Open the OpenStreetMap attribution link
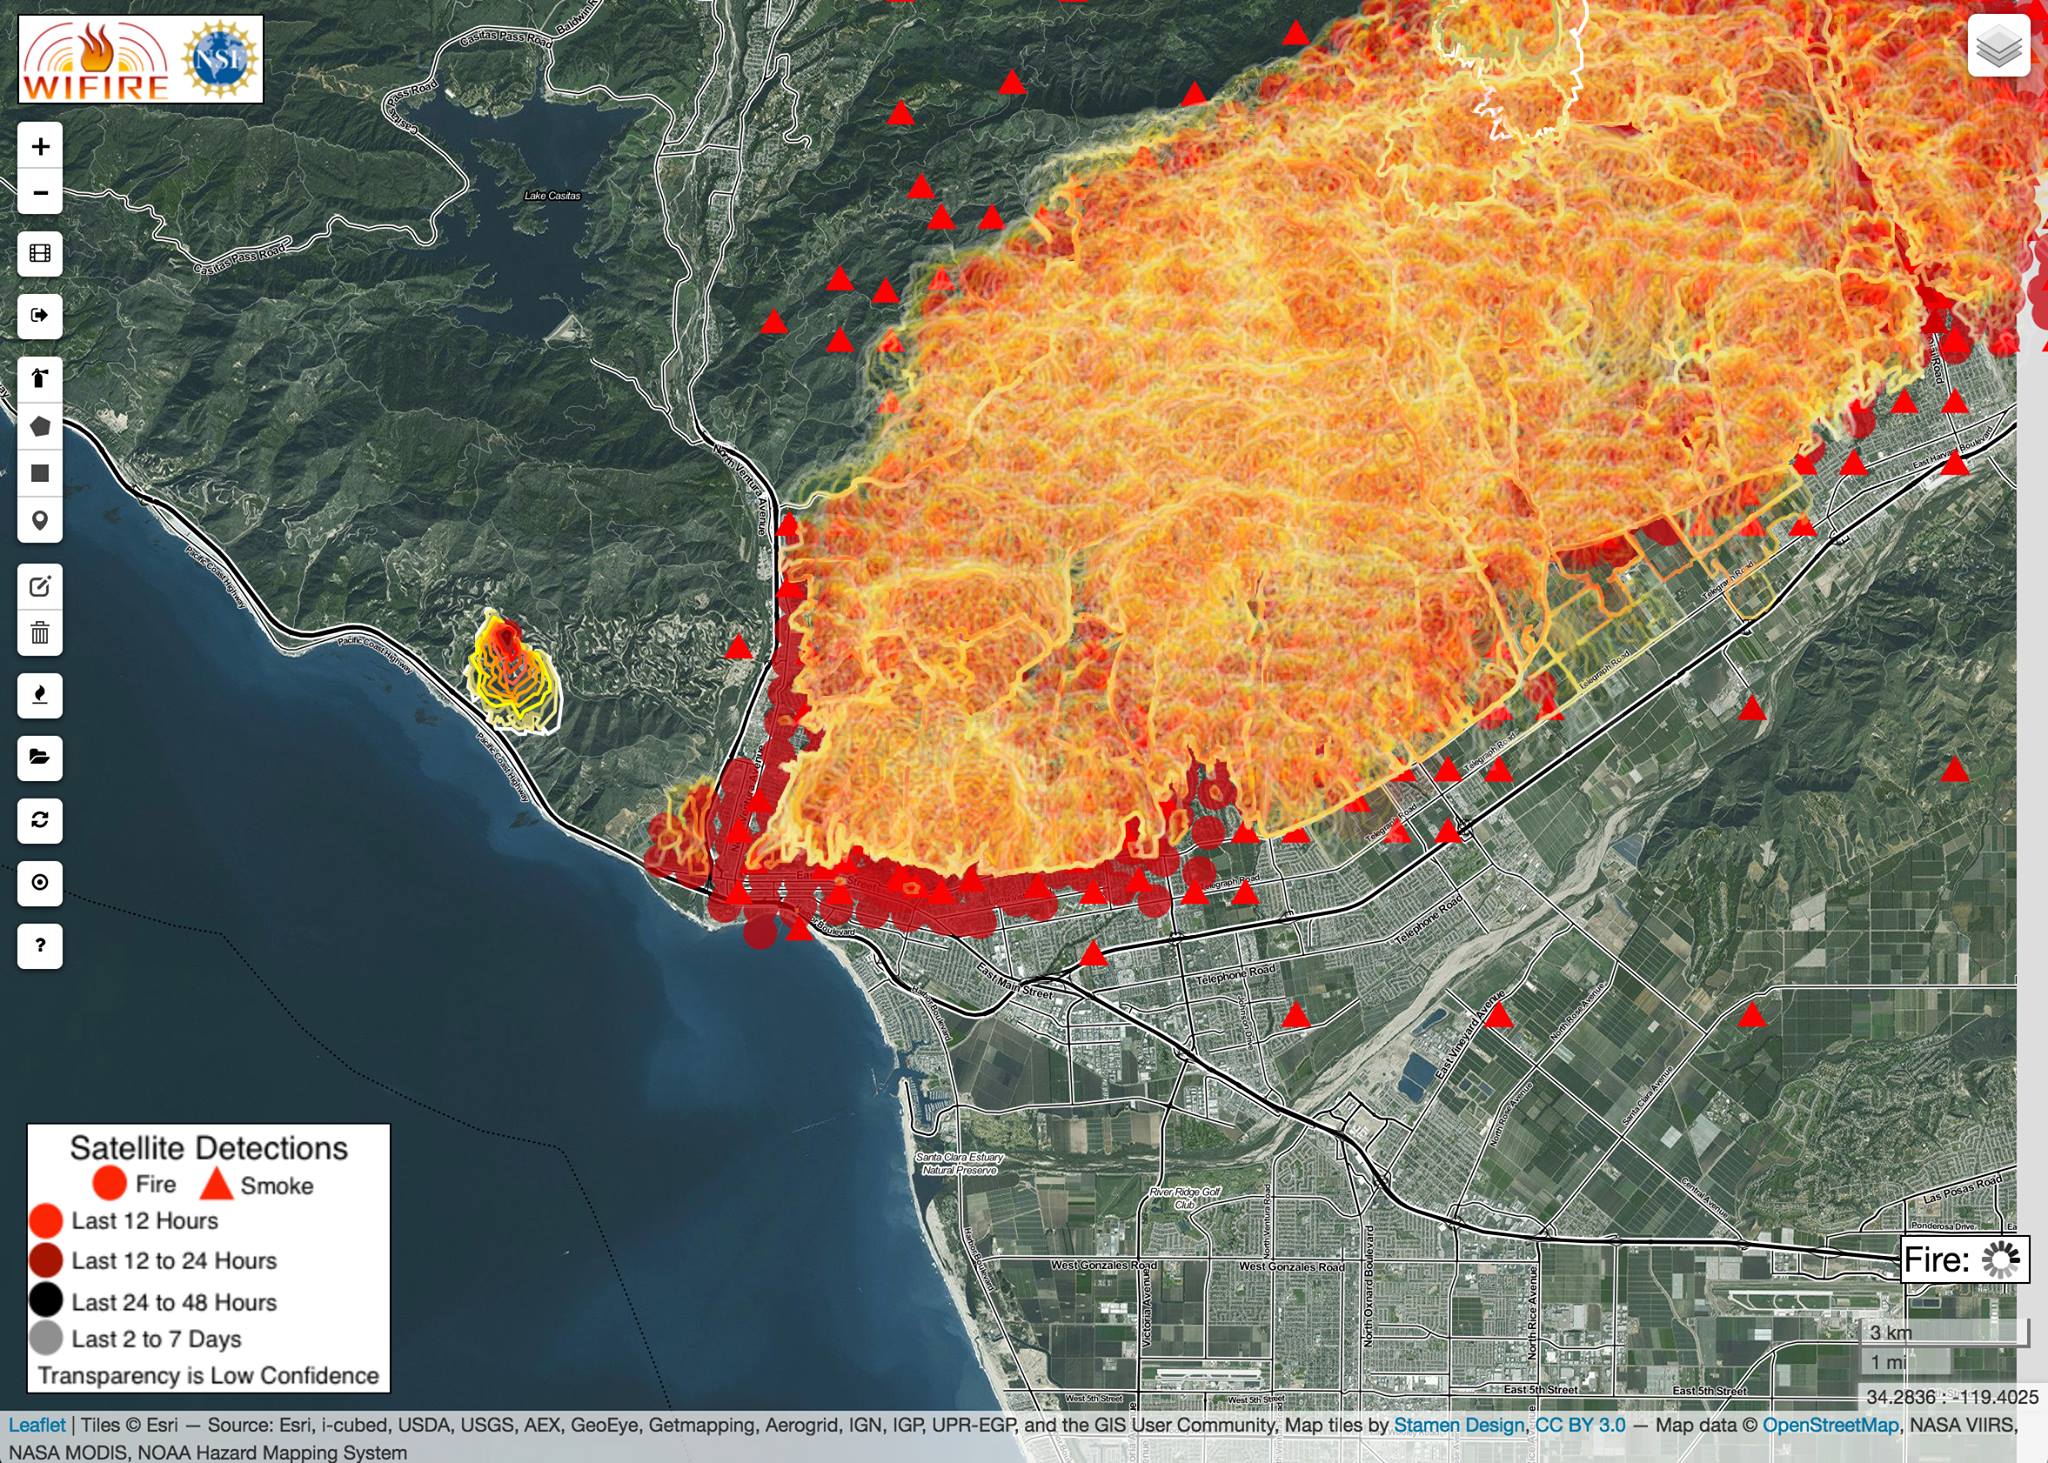This screenshot has width=2048, height=1463. tap(1829, 1425)
